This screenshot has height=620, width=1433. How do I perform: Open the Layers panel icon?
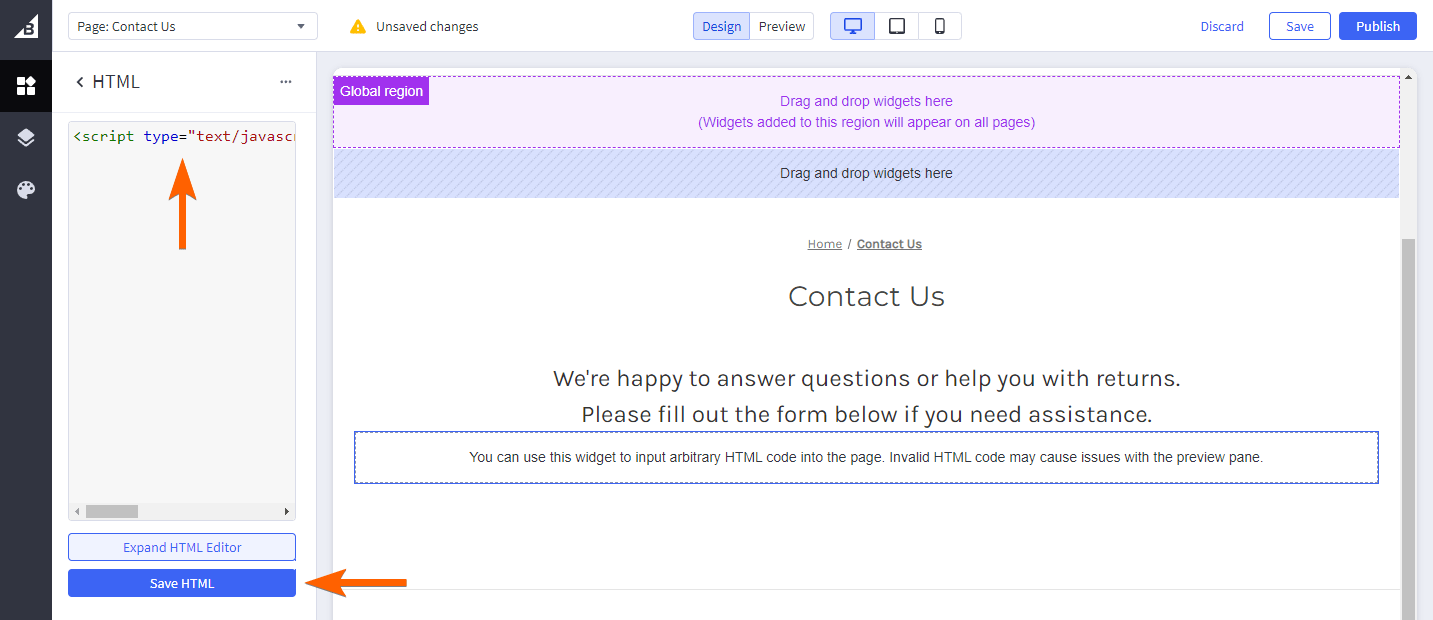click(x=26, y=138)
